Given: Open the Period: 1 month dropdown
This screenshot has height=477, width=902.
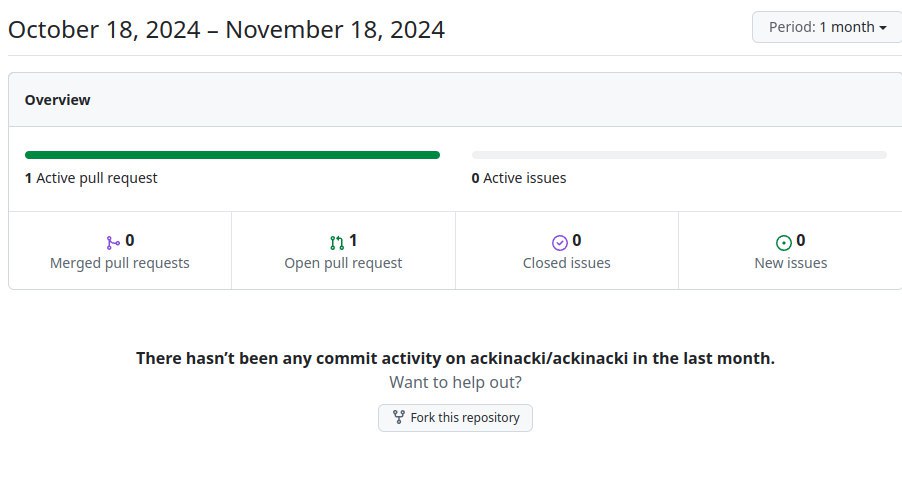Looking at the screenshot, I should tap(826, 27).
